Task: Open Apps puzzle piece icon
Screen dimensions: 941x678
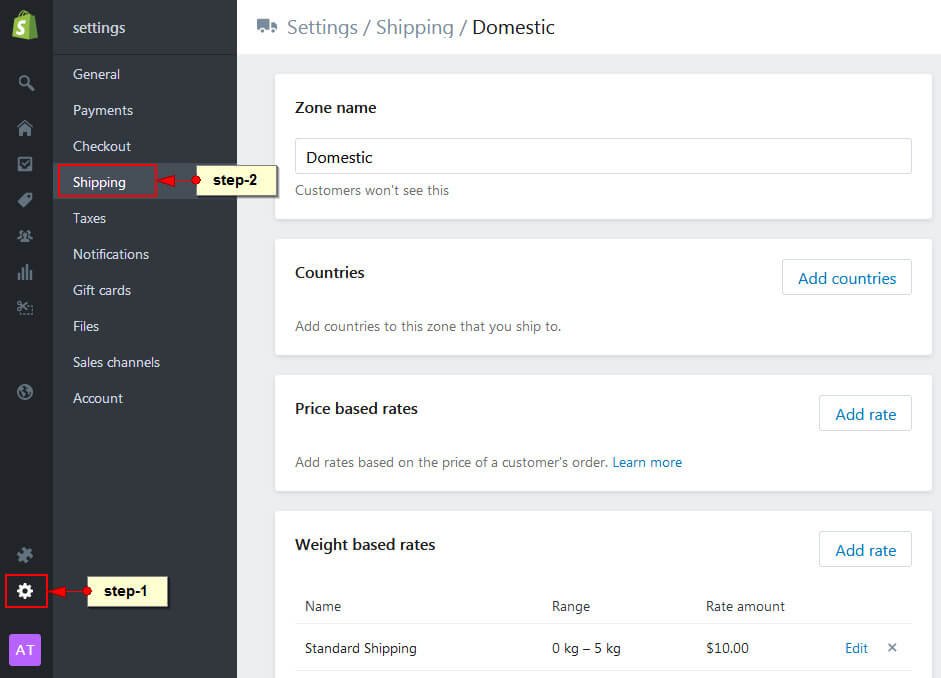Action: (25, 555)
